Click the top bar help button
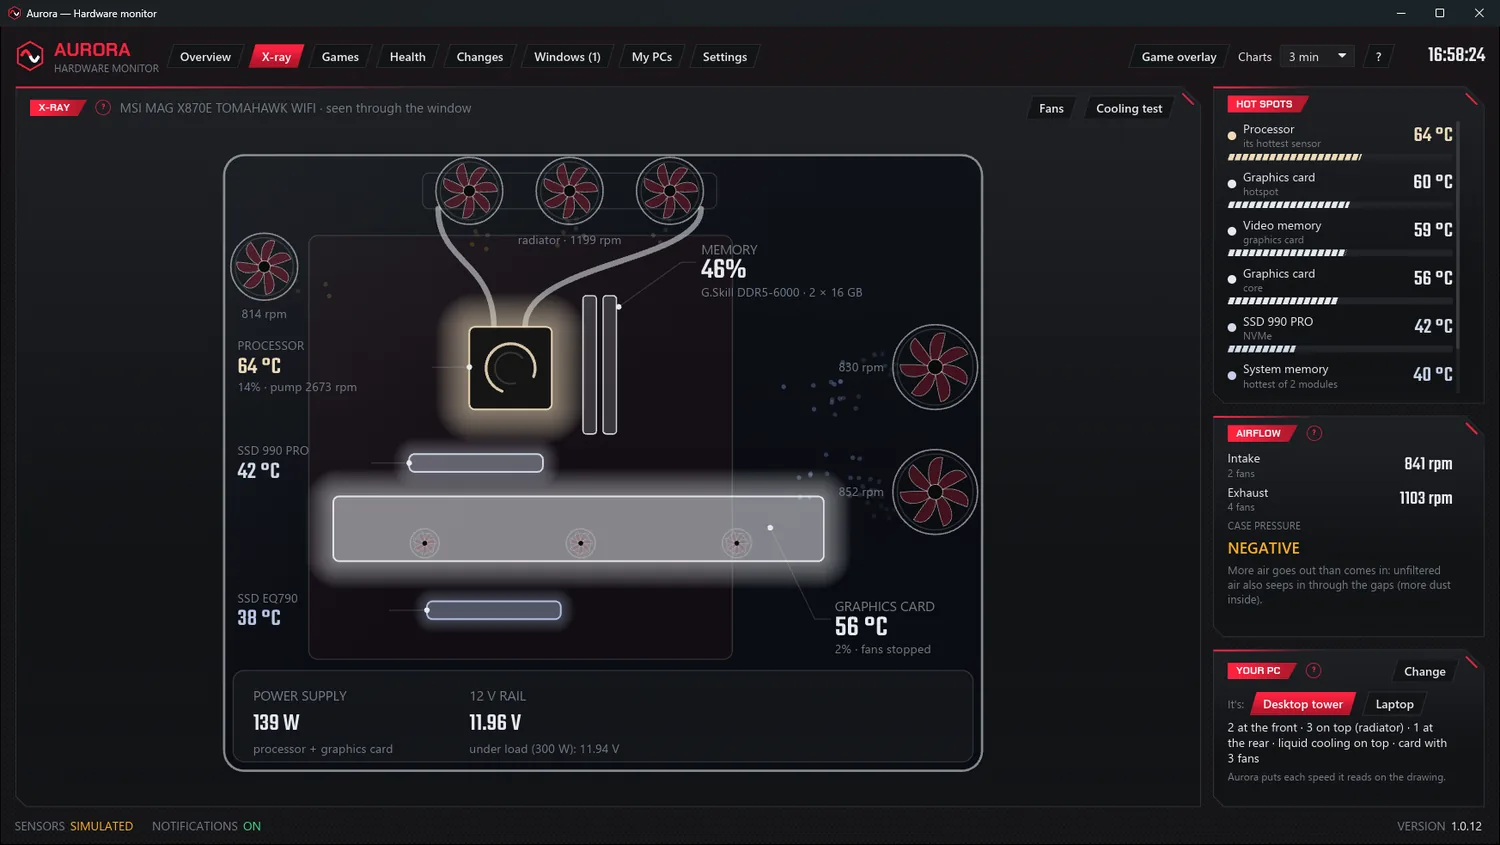This screenshot has height=845, width=1500. pyautogui.click(x=1378, y=57)
